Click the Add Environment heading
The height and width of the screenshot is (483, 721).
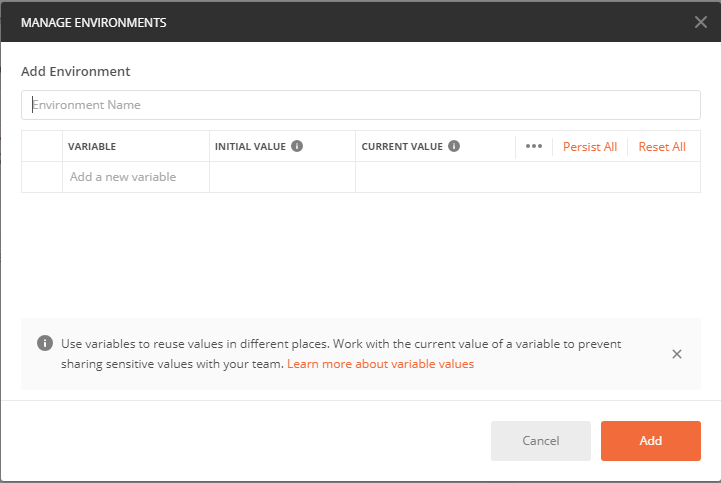pos(76,72)
